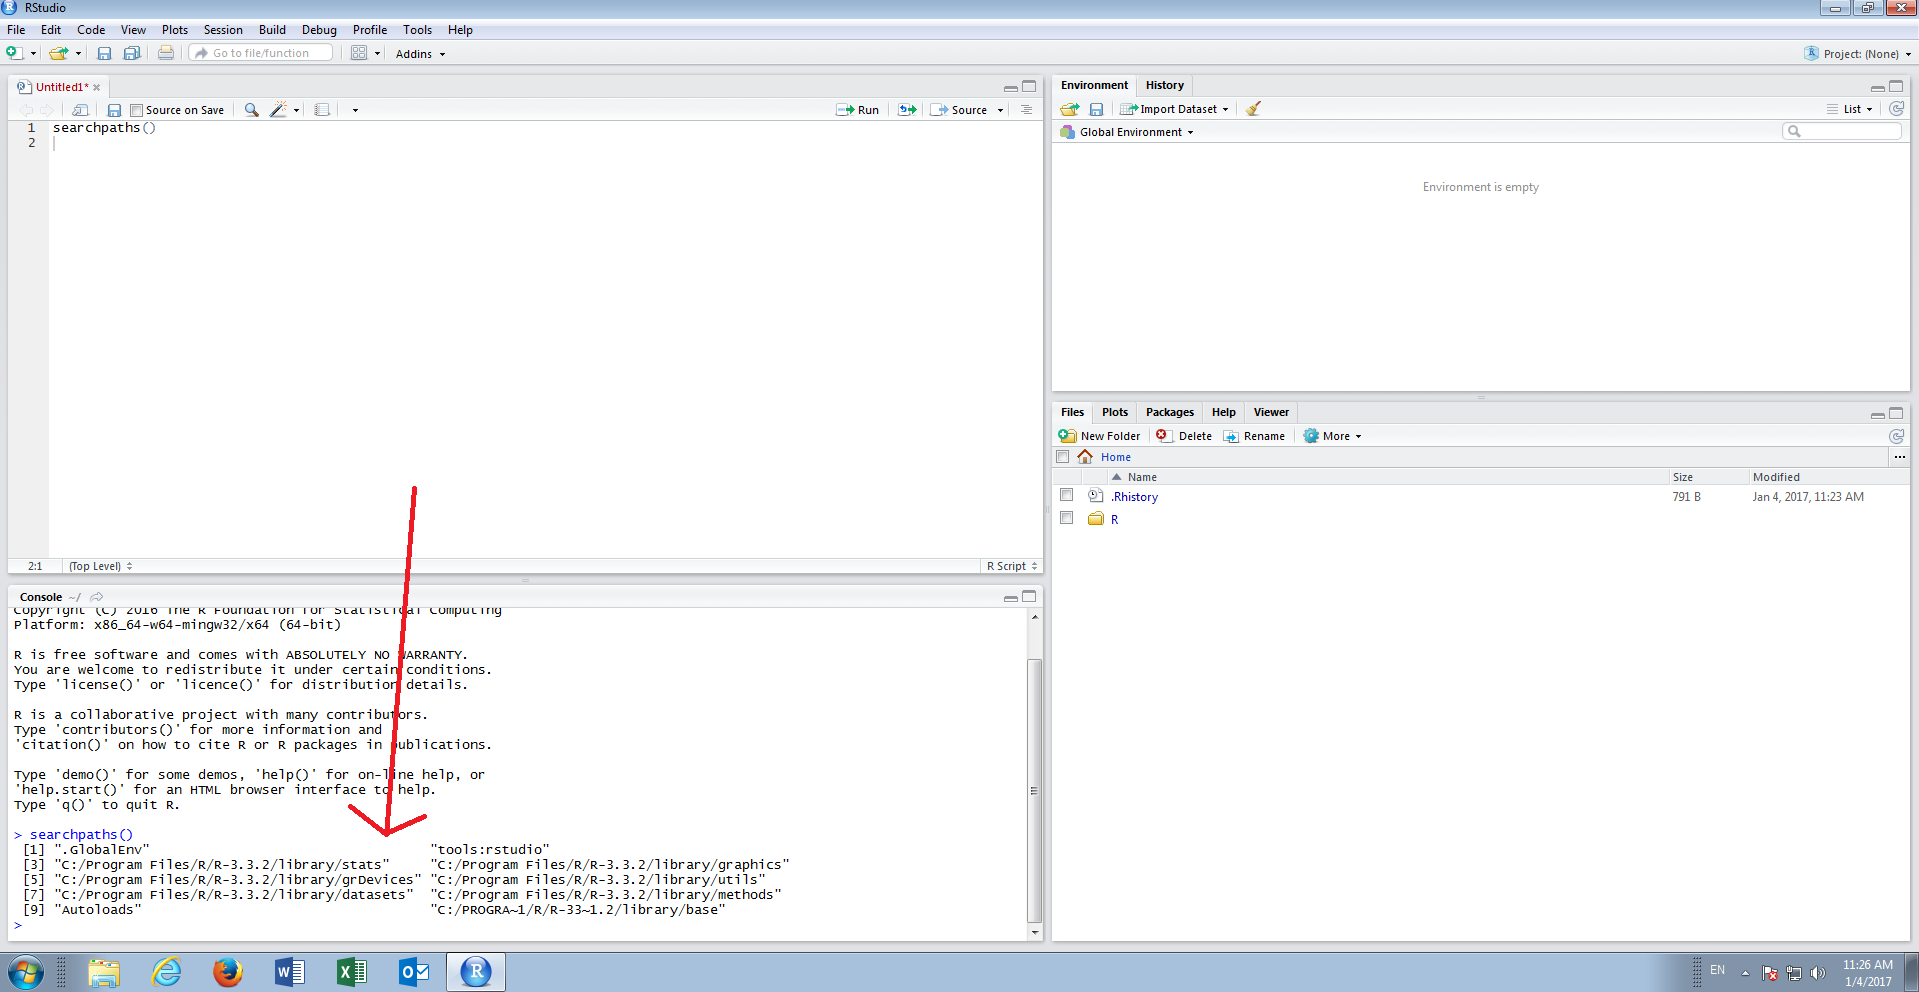Switch to the Packages tab
The width and height of the screenshot is (1919, 992).
1169,412
